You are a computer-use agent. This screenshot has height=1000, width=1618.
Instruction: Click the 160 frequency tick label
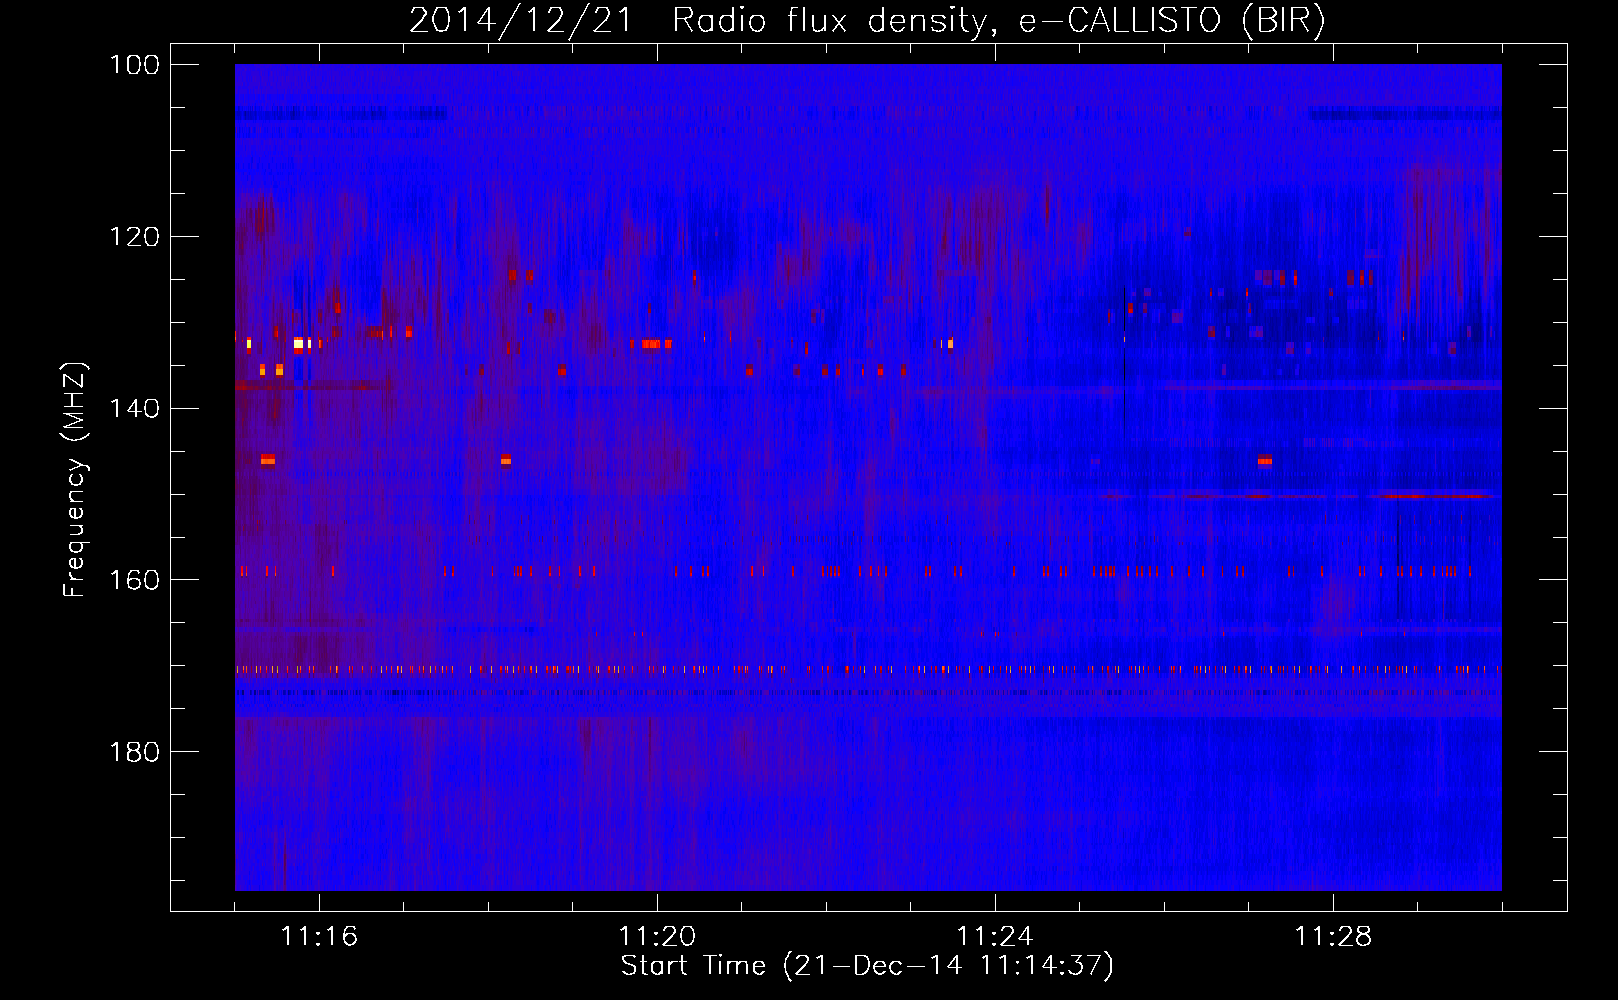coord(134,580)
